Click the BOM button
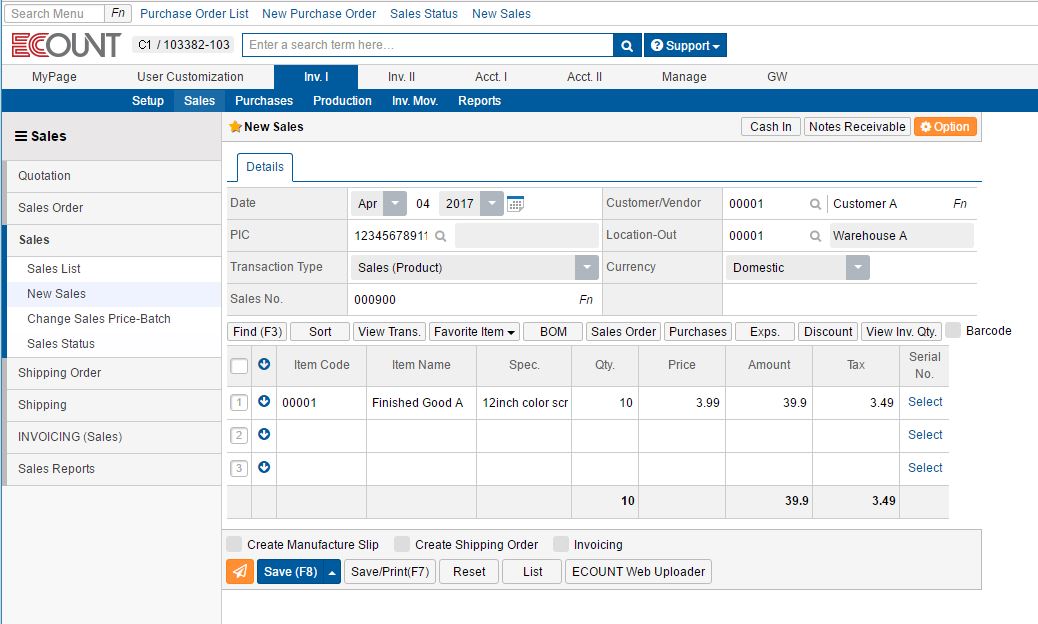Image resolution: width=1038 pixels, height=624 pixels. point(553,332)
